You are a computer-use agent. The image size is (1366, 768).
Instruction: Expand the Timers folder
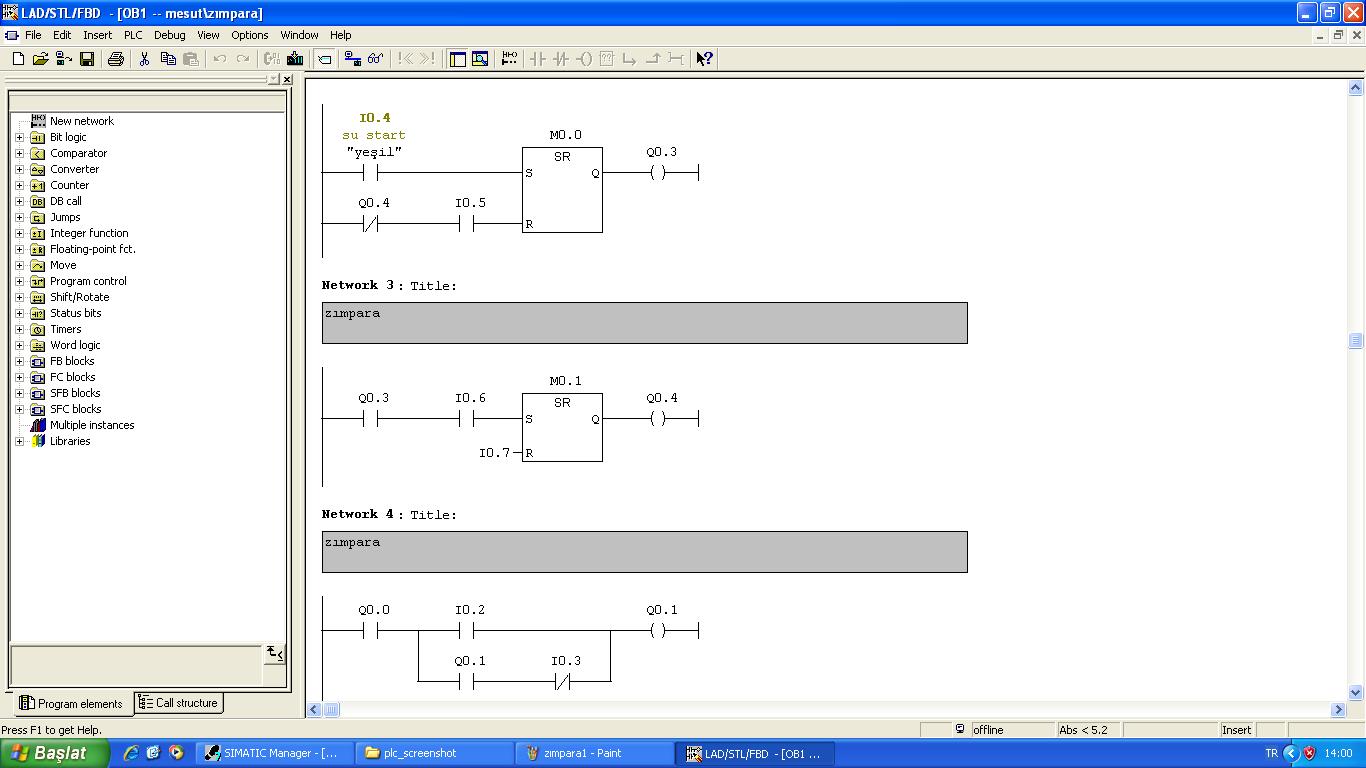tap(19, 329)
